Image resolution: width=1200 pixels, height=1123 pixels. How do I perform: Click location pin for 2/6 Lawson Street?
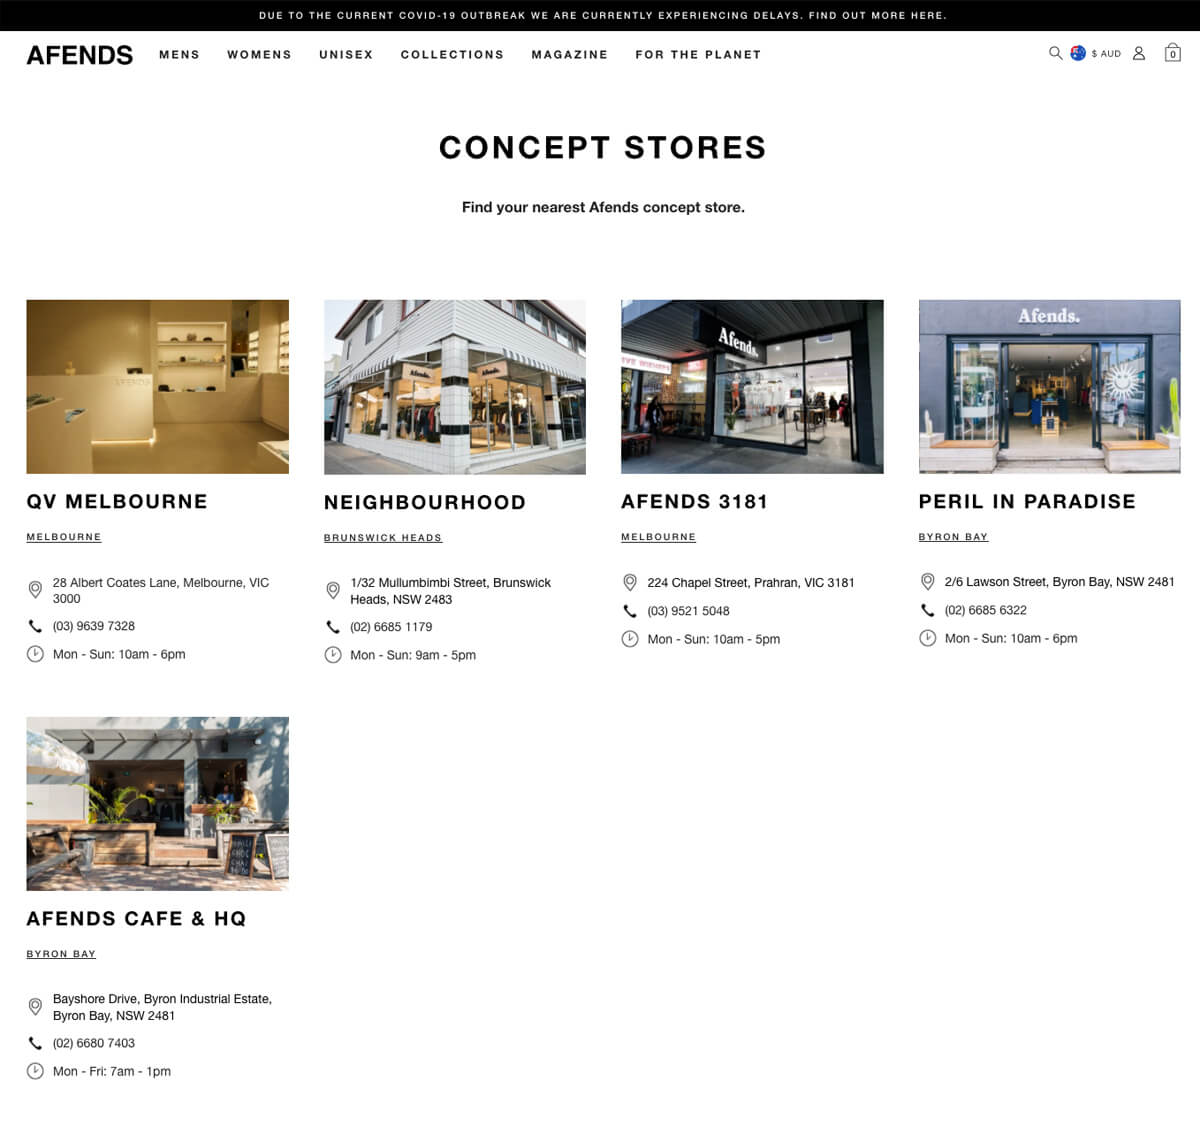click(x=928, y=581)
